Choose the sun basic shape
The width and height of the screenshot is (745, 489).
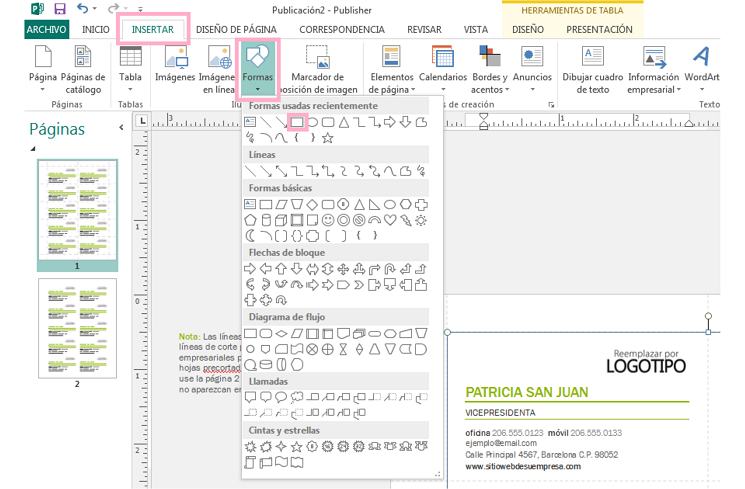pos(421,220)
